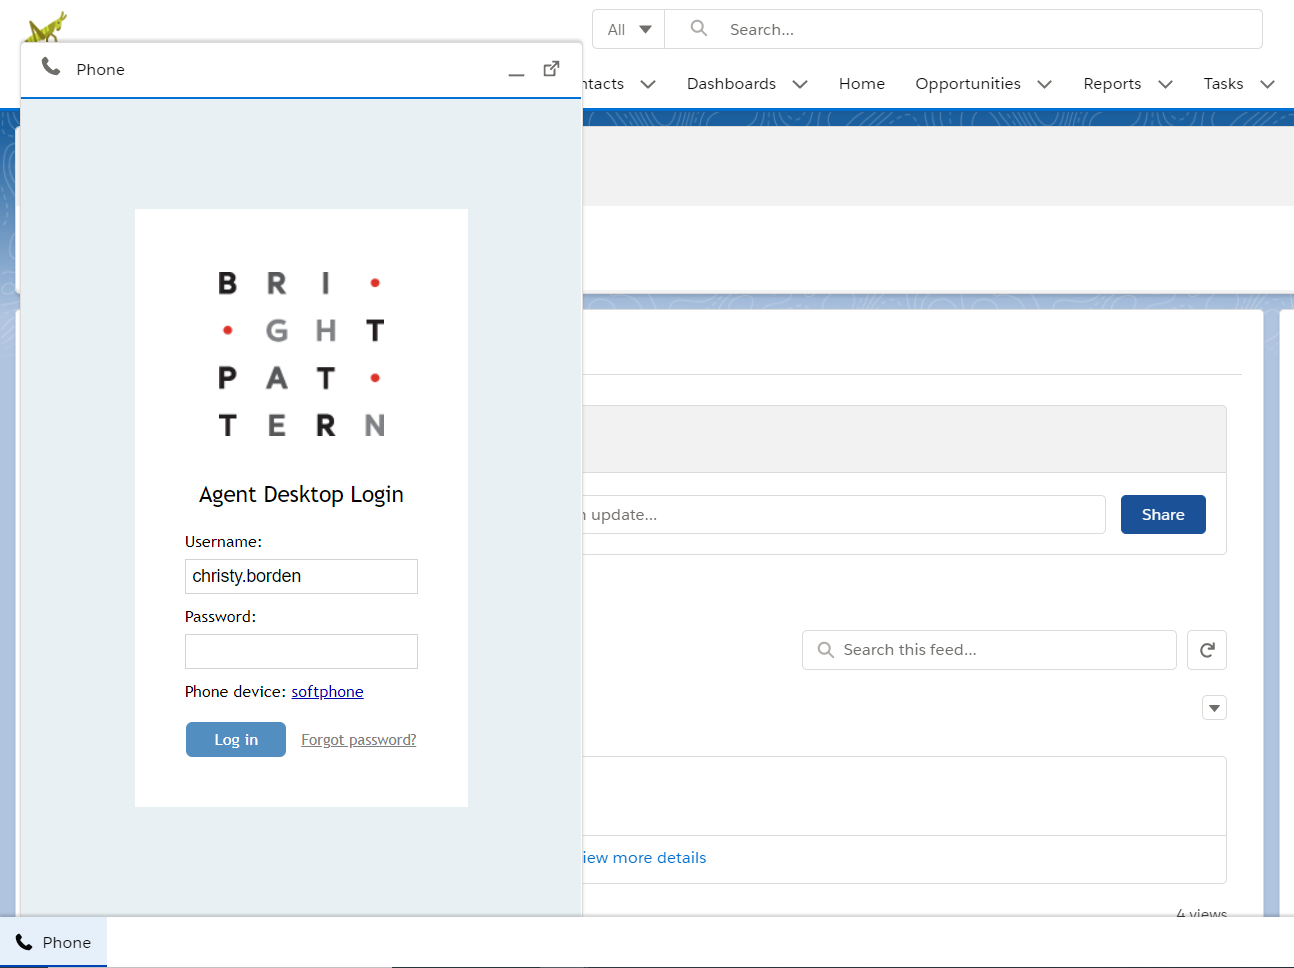This screenshot has height=968, width=1294.
Task: Open the Dashboards tab
Action: pyautogui.click(x=731, y=84)
